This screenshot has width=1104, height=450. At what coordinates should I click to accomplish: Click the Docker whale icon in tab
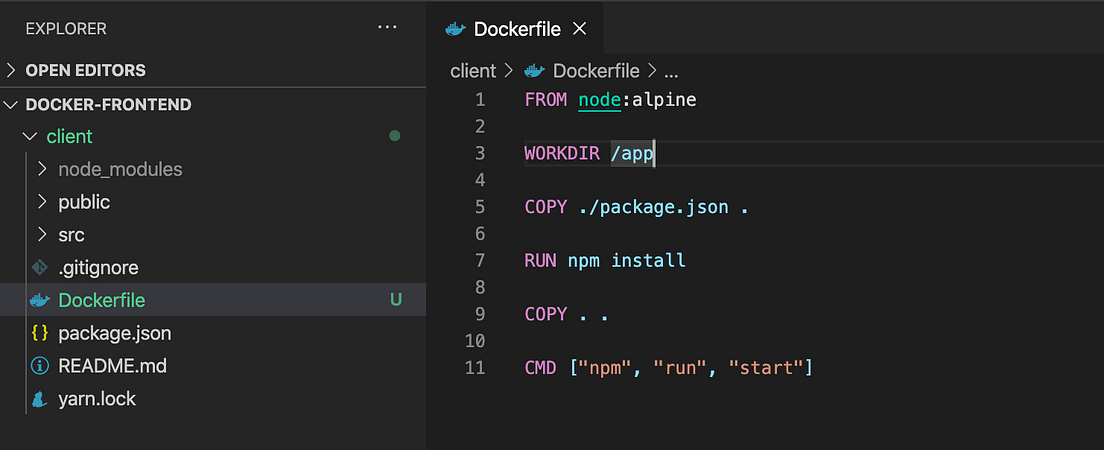[x=456, y=29]
